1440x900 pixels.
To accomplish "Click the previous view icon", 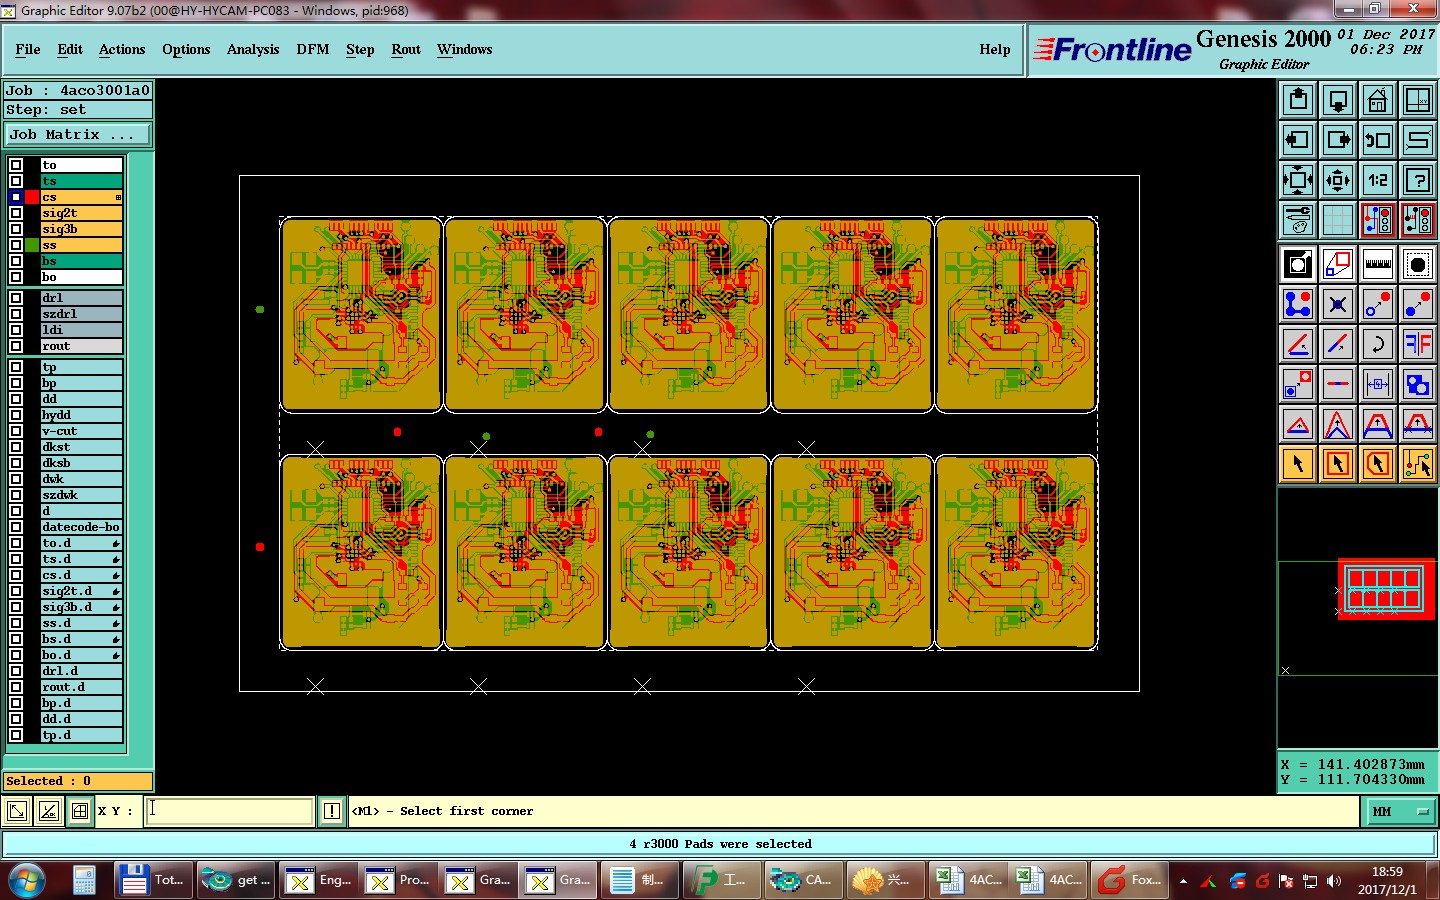I will click(x=1378, y=140).
